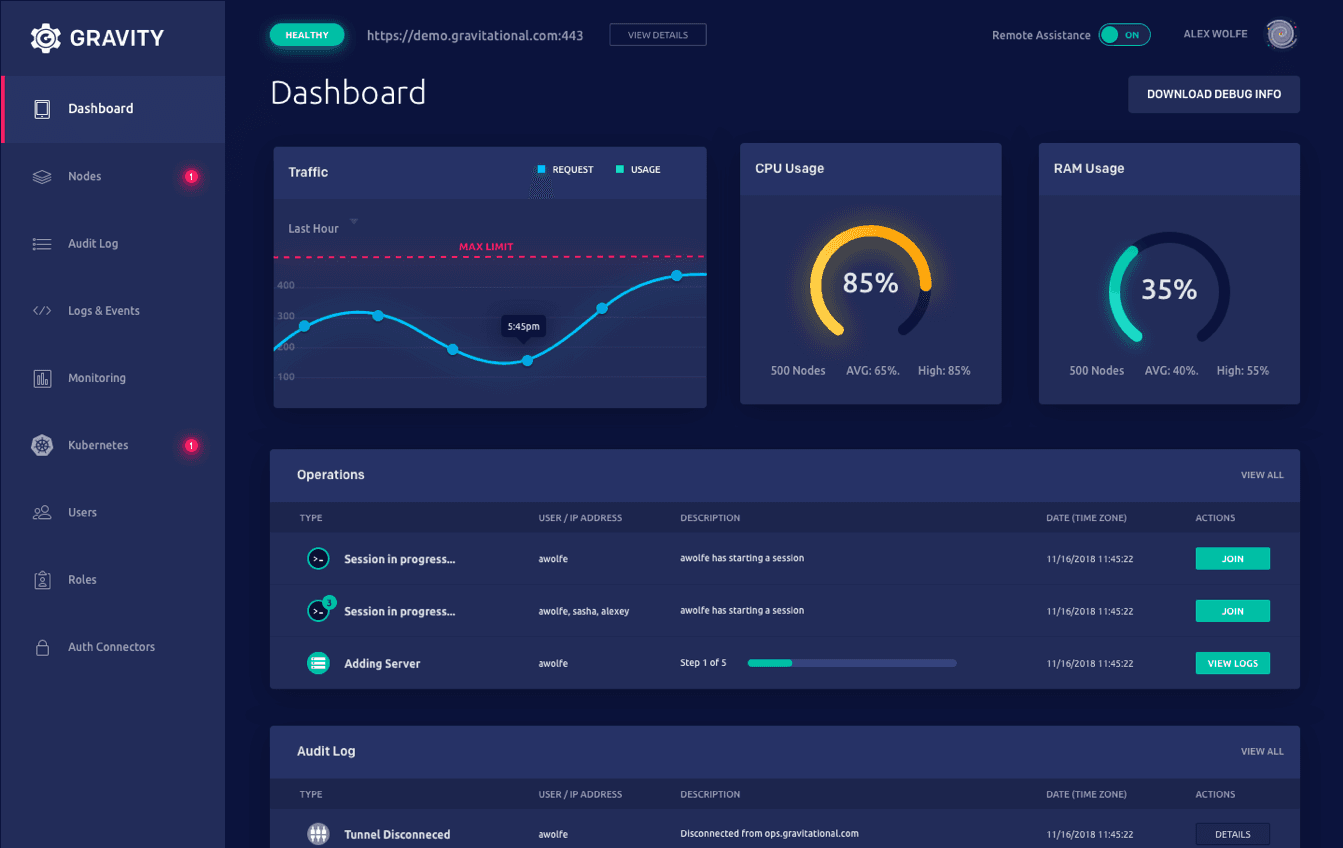The image size is (1343, 848).
Task: Open Roles from the sidebar menu
Action: pos(41,579)
